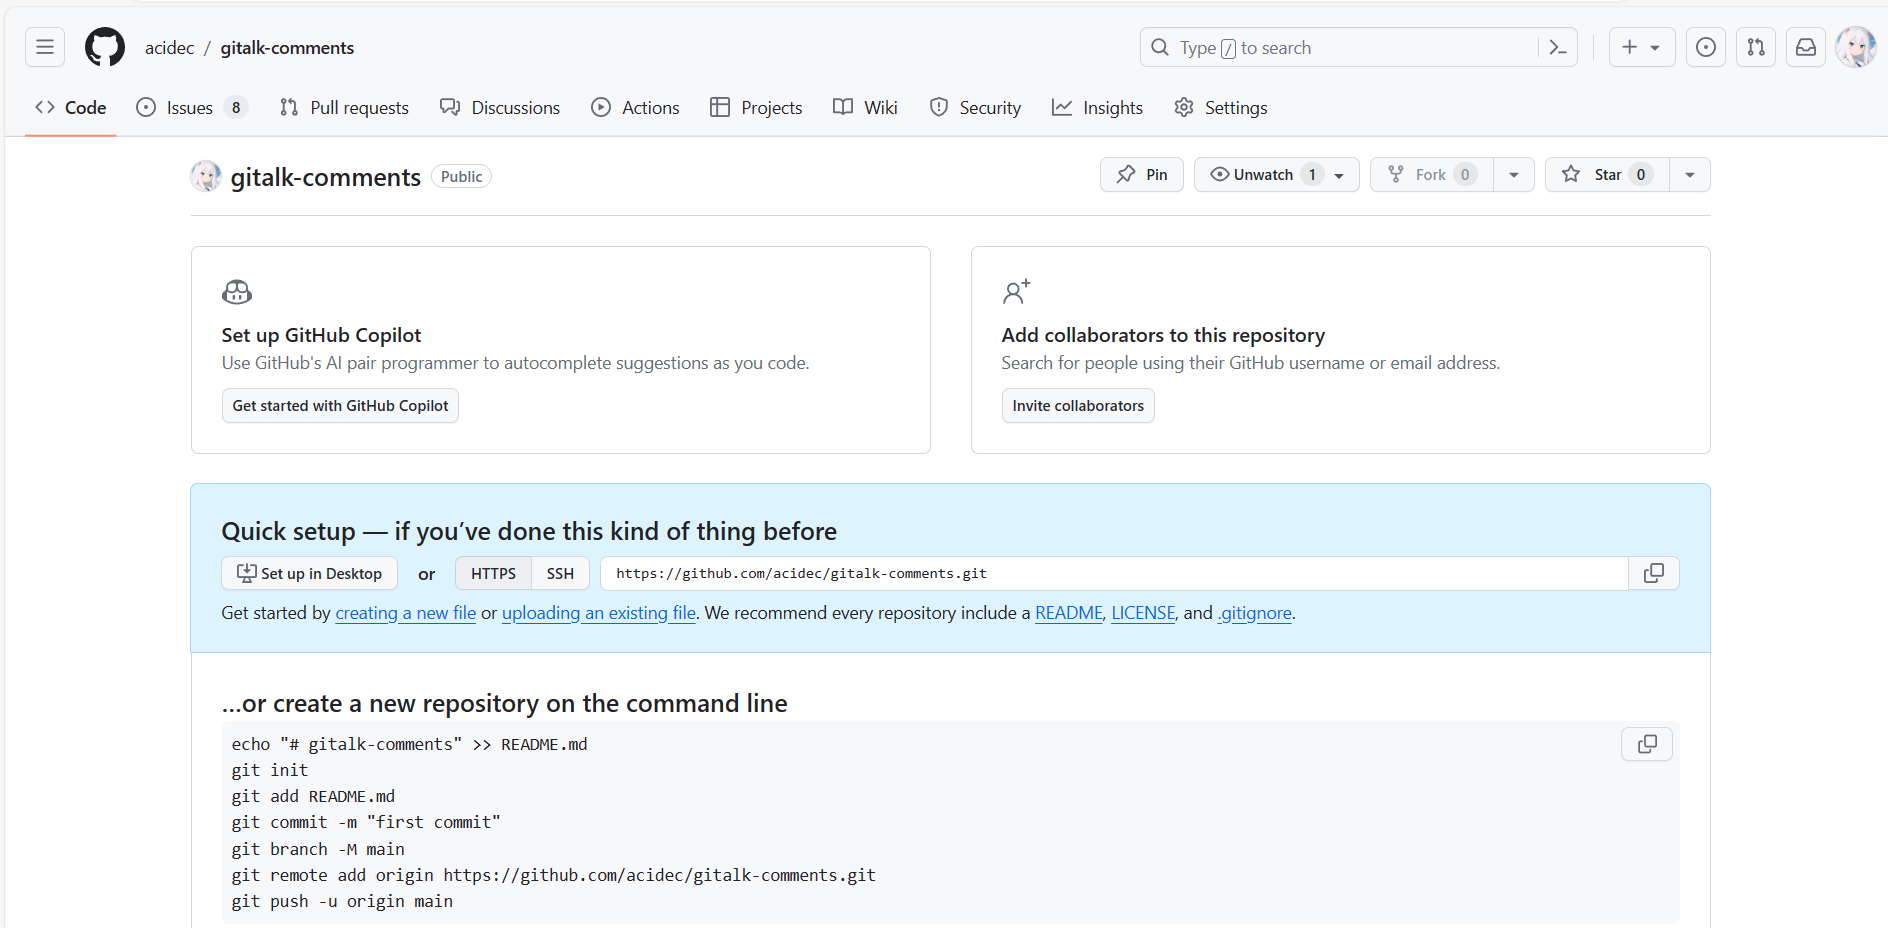Viewport: 1888px width, 928px height.
Task: Click the add-person collaborators icon
Action: [1016, 292]
